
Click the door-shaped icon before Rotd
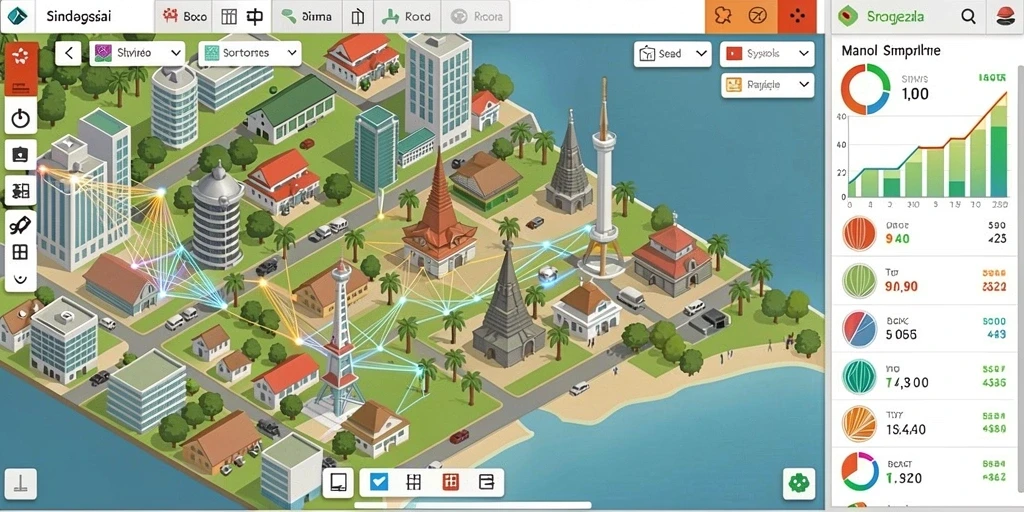click(357, 17)
